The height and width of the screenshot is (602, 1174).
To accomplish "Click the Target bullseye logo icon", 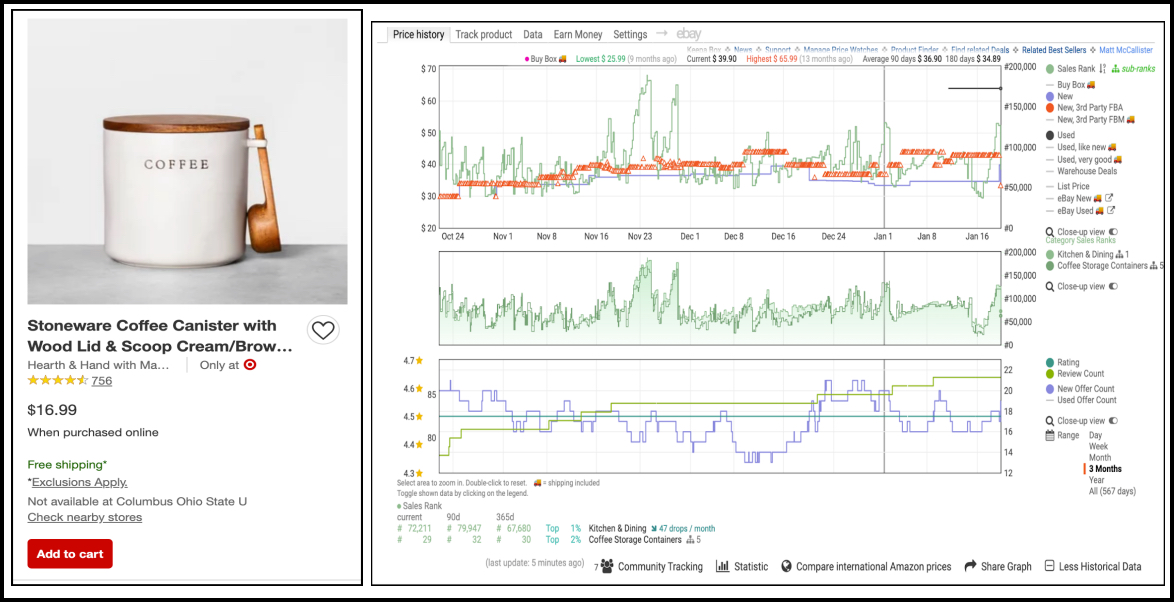I will pos(250,365).
